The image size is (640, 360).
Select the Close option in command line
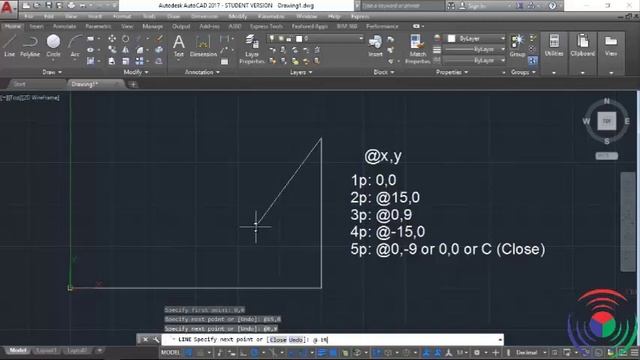278,340
